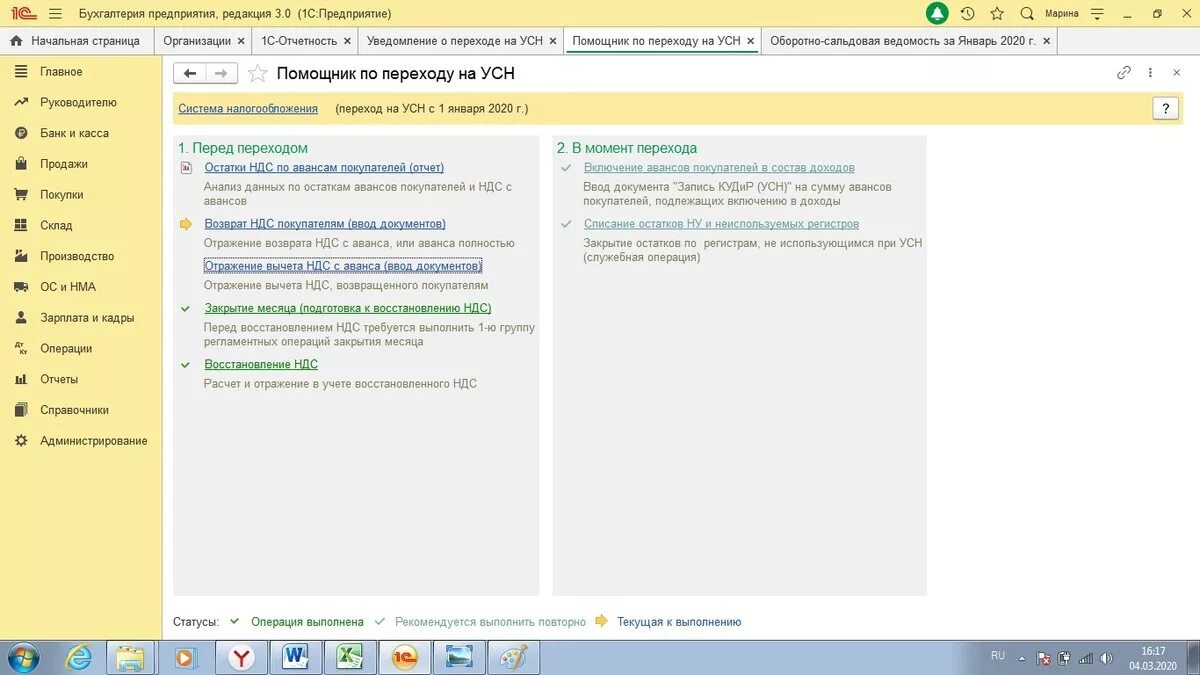The image size is (1200, 675).
Task: Open the hamburger main menu icon
Action: pos(55,13)
